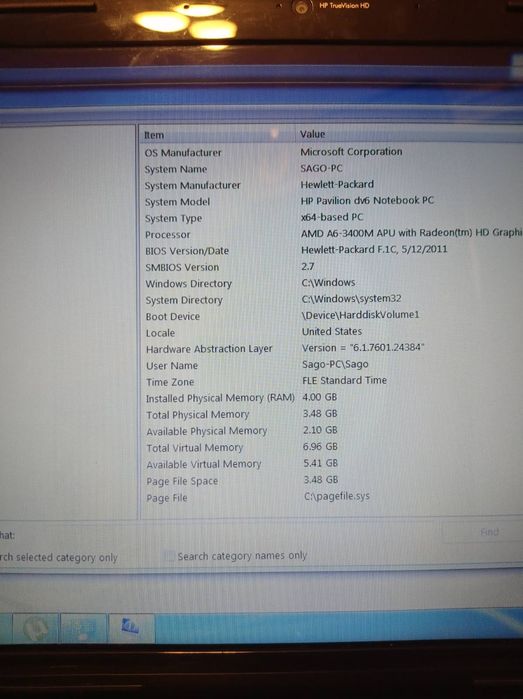Click the C:\Windows value
Image resolution: width=523 pixels, height=699 pixels.
[329, 282]
